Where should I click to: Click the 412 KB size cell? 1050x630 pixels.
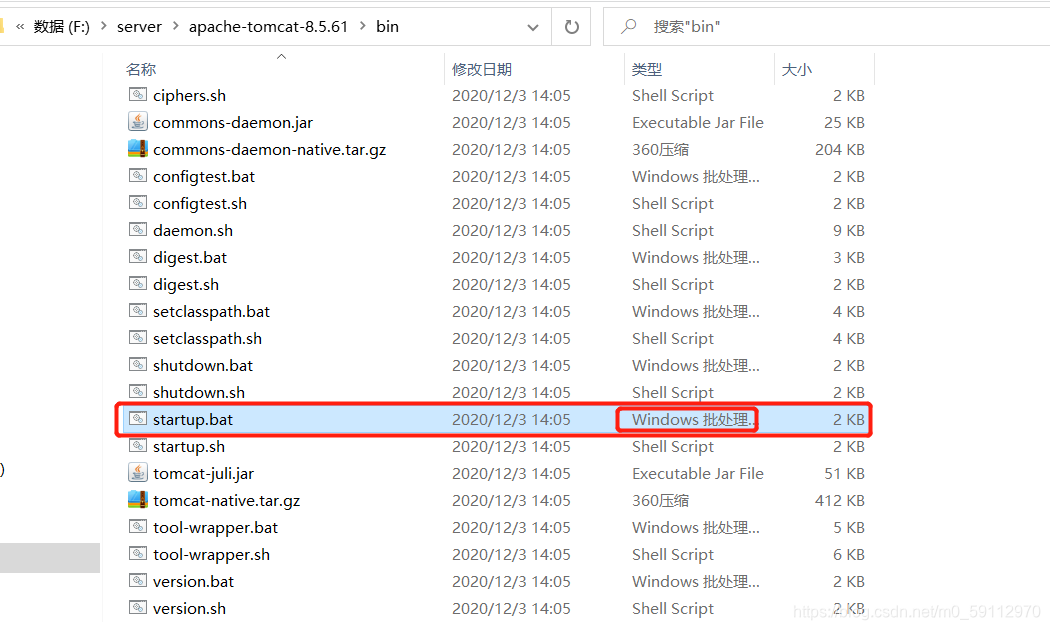[840, 501]
